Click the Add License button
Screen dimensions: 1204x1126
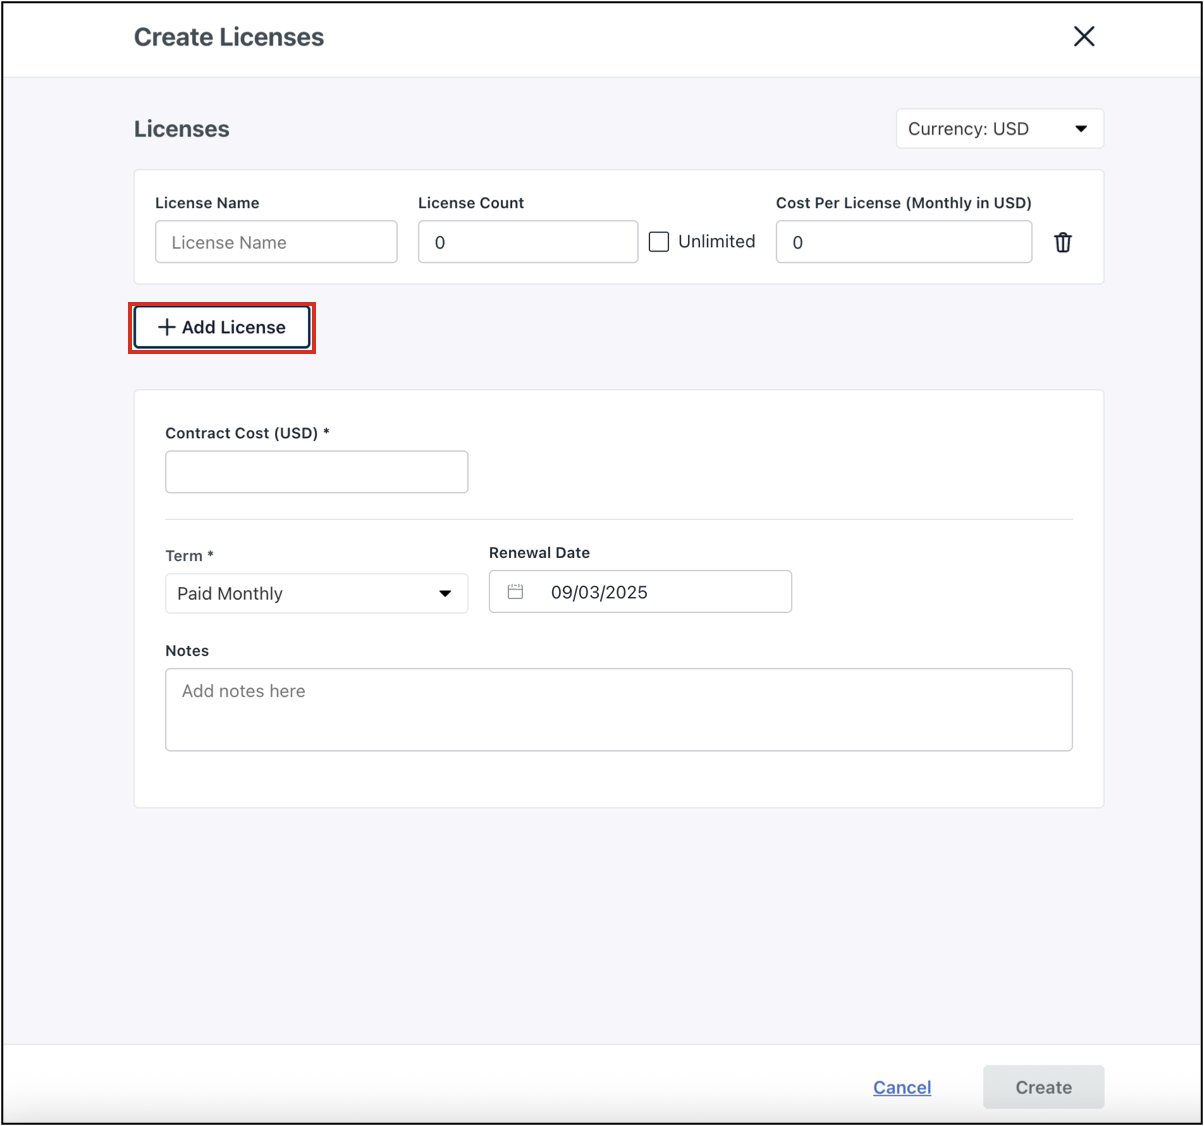pyautogui.click(x=221, y=327)
